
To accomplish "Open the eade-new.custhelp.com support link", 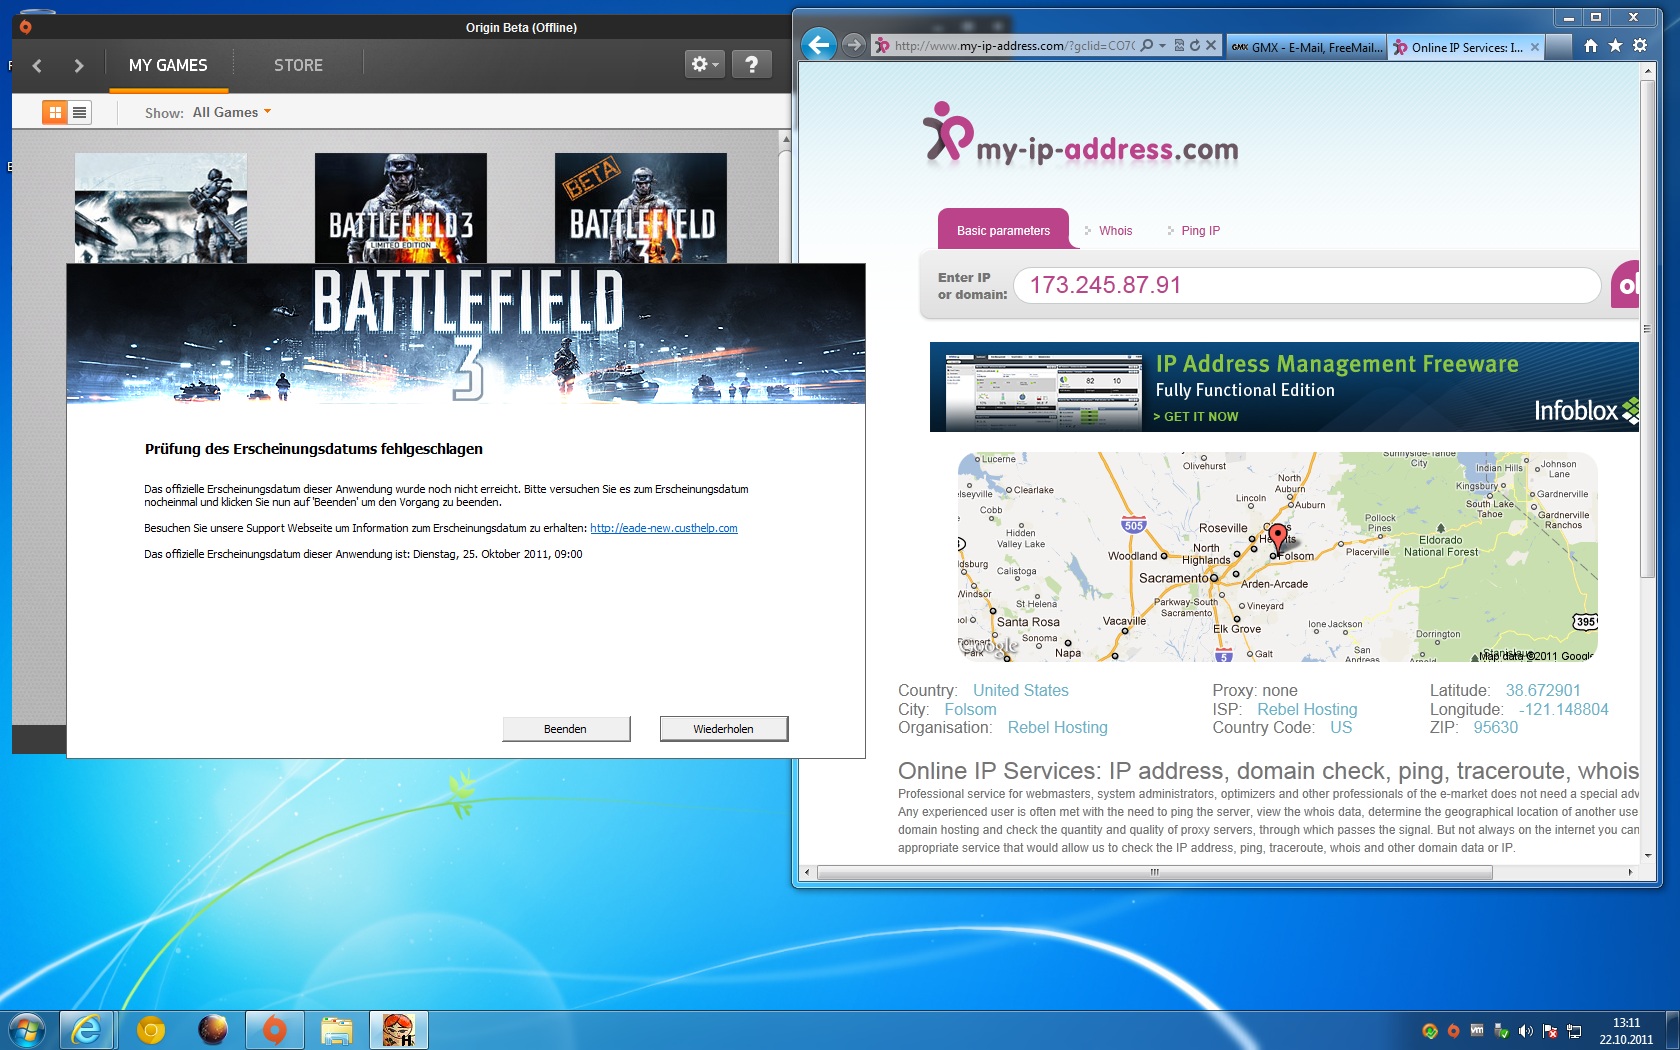I will coord(664,528).
